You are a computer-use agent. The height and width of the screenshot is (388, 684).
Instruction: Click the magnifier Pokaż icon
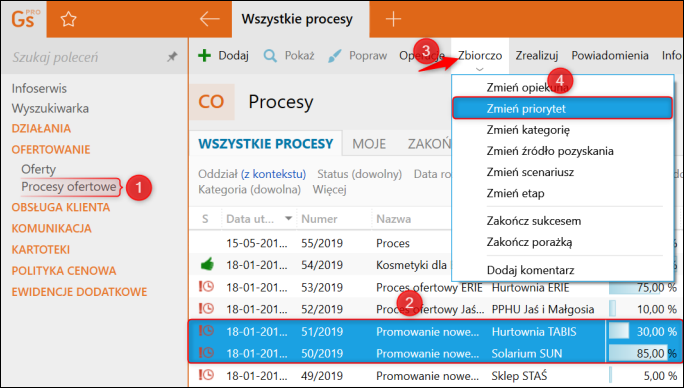270,56
